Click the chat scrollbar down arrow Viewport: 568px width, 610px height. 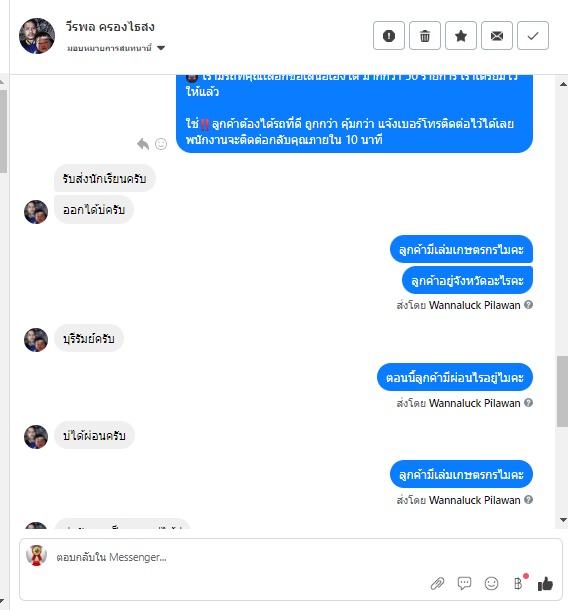(x=563, y=520)
